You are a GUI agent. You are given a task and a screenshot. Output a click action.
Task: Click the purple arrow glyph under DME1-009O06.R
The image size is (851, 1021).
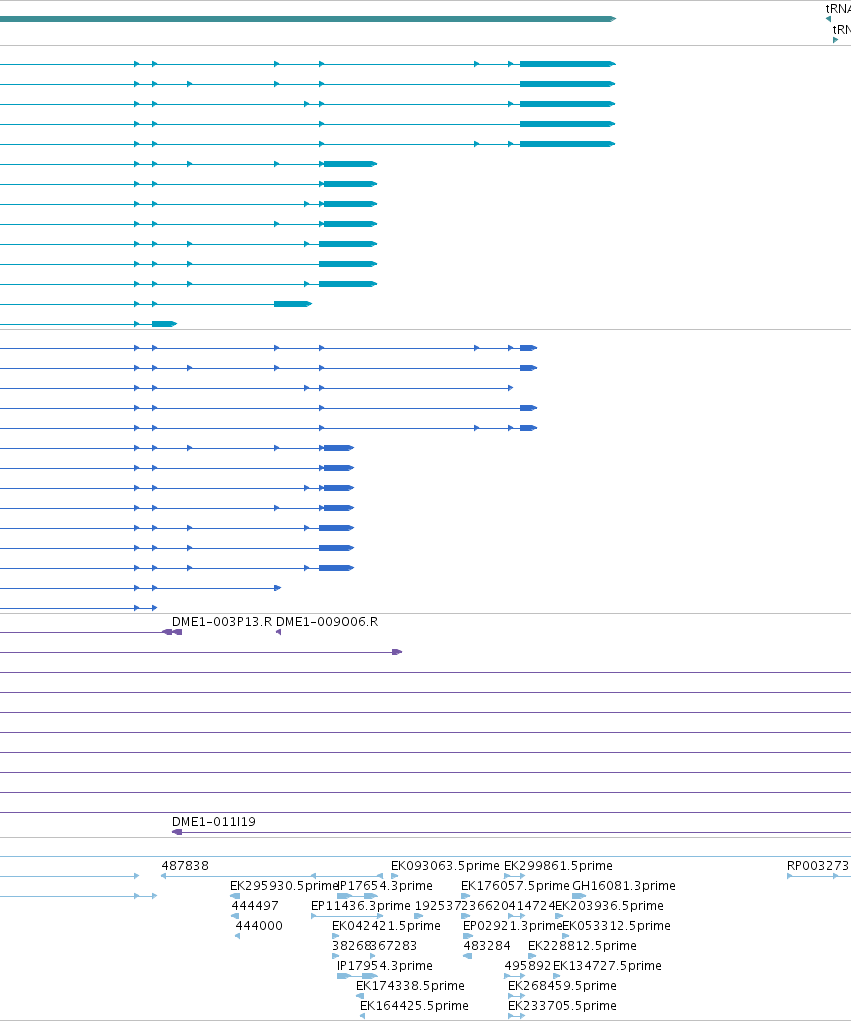click(279, 632)
